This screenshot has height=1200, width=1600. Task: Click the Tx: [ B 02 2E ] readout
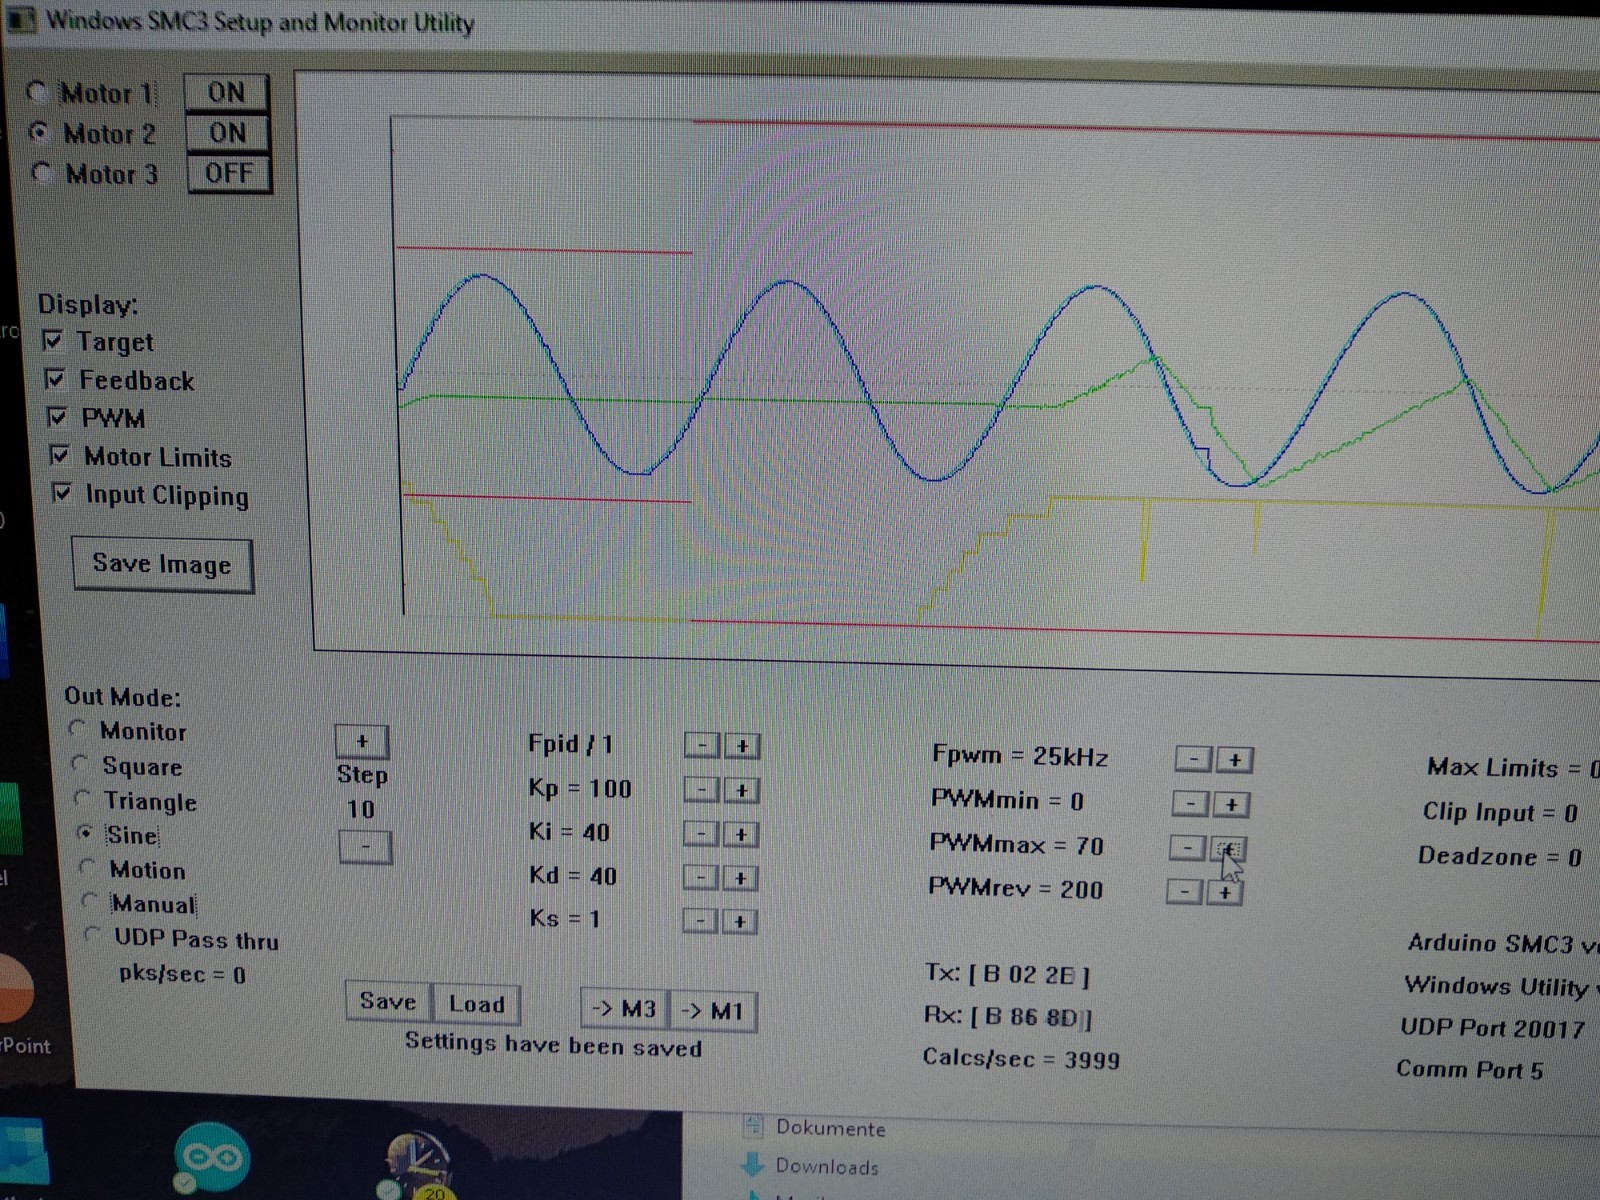click(1008, 974)
